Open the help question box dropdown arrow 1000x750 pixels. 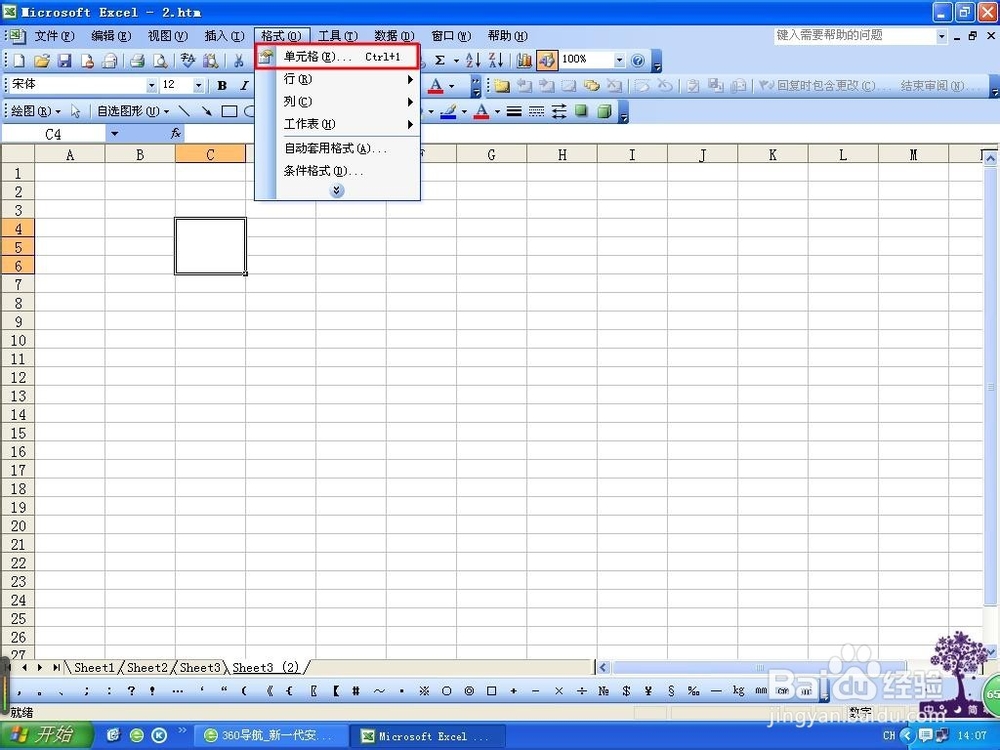941,36
